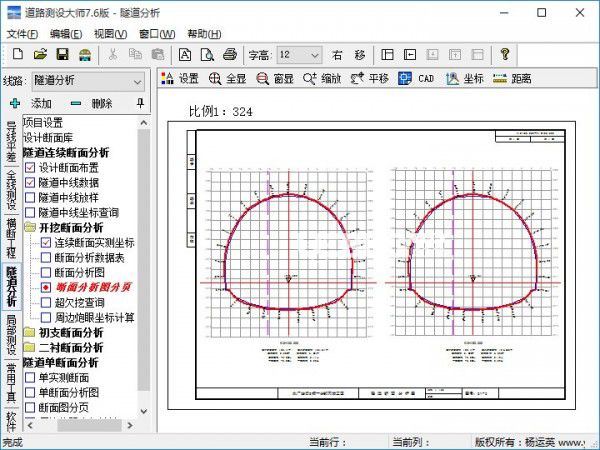
Task: Toggle 连续断面实测坐标 checkbox
Action: pos(46,243)
